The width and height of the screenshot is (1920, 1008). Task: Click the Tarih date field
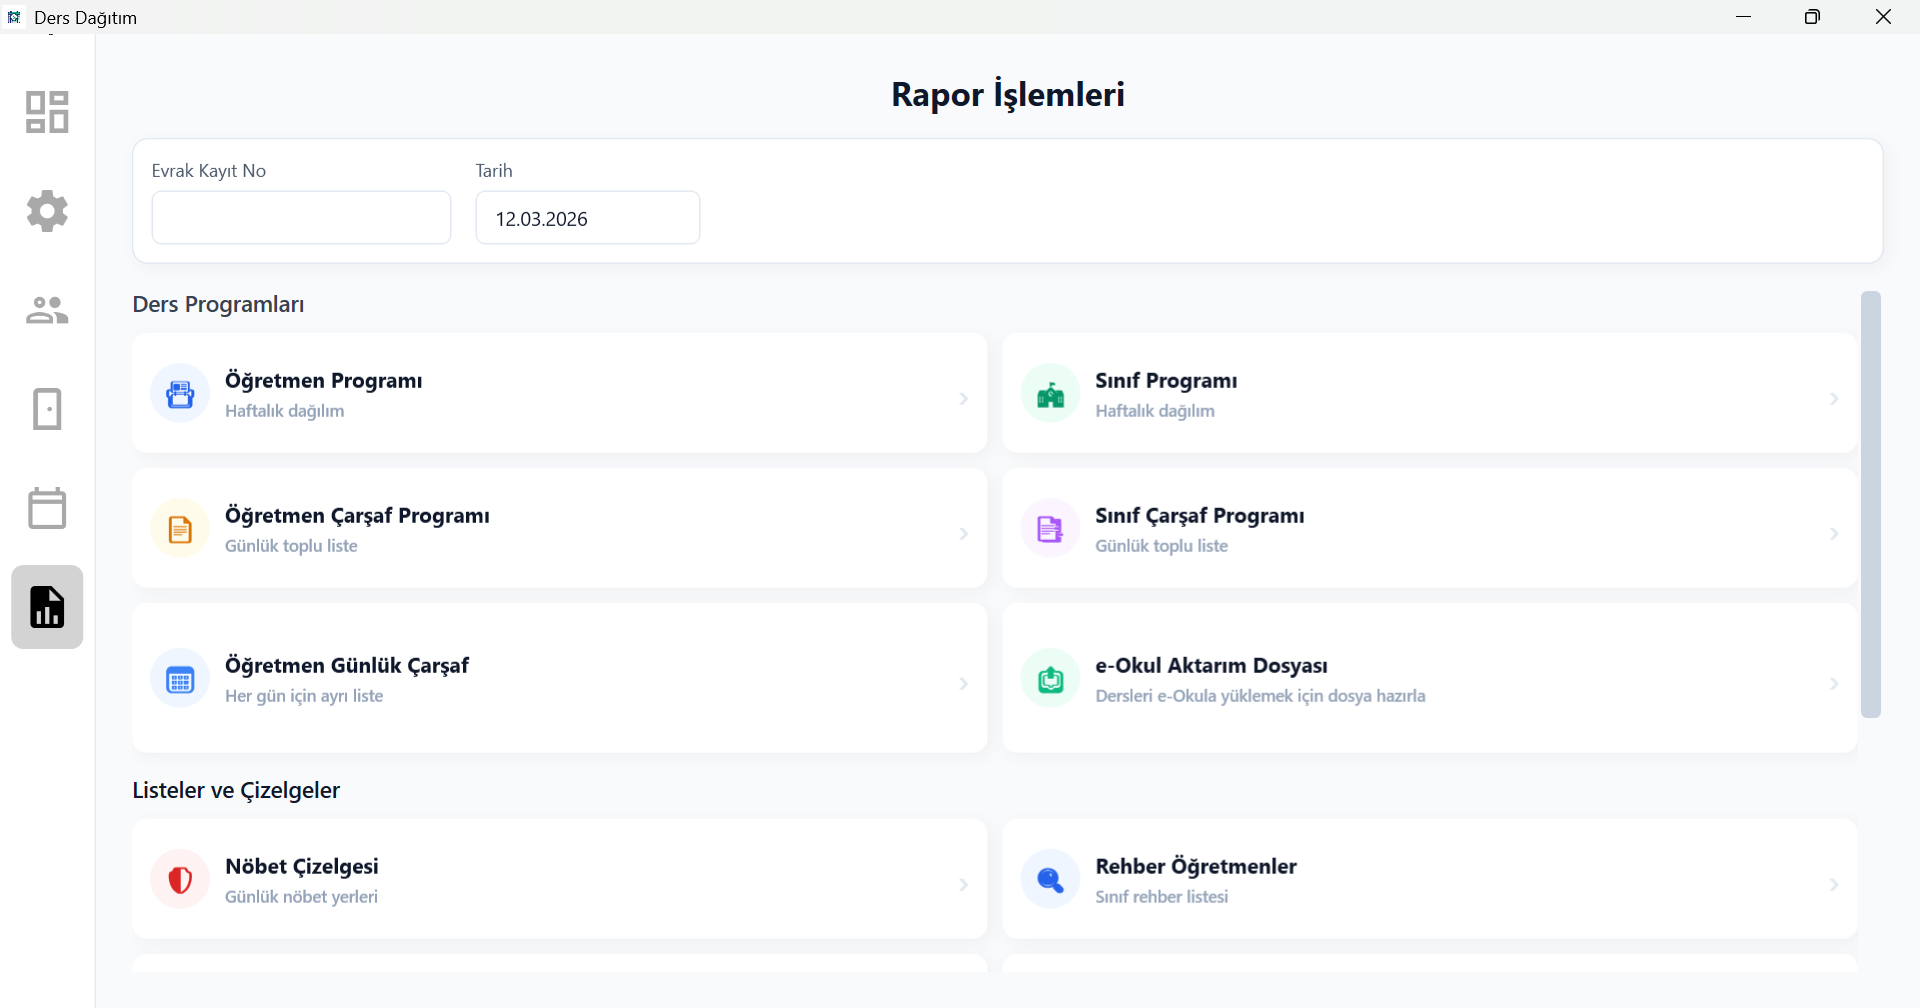click(x=587, y=218)
